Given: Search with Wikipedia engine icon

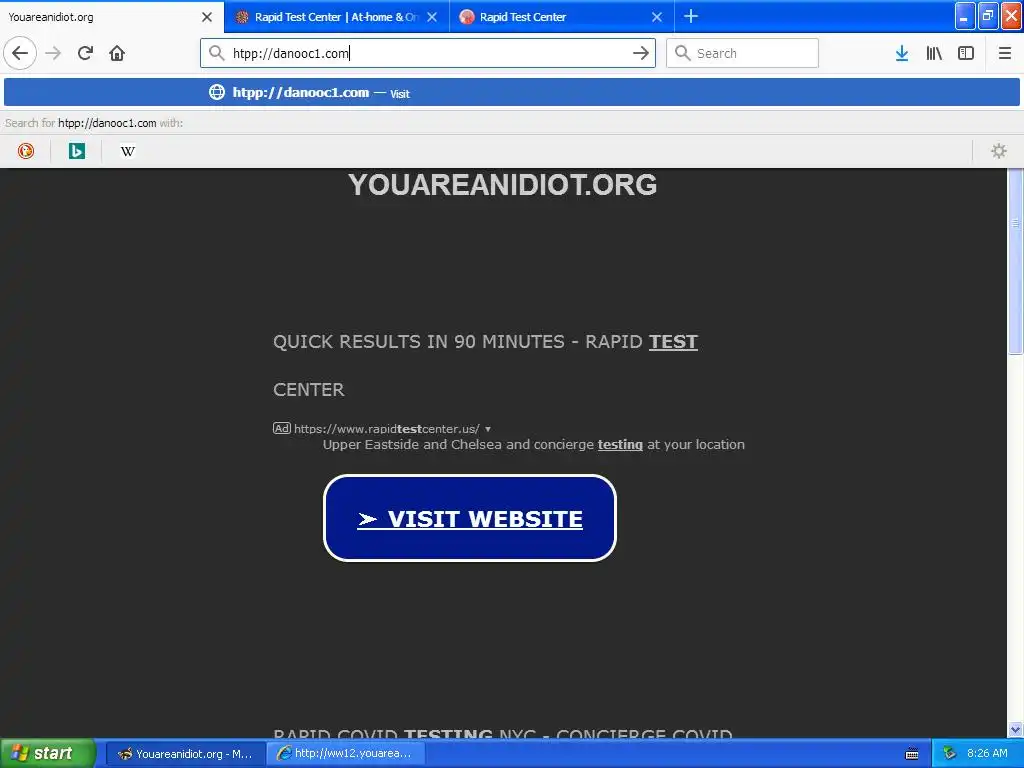Looking at the screenshot, I should (x=127, y=151).
